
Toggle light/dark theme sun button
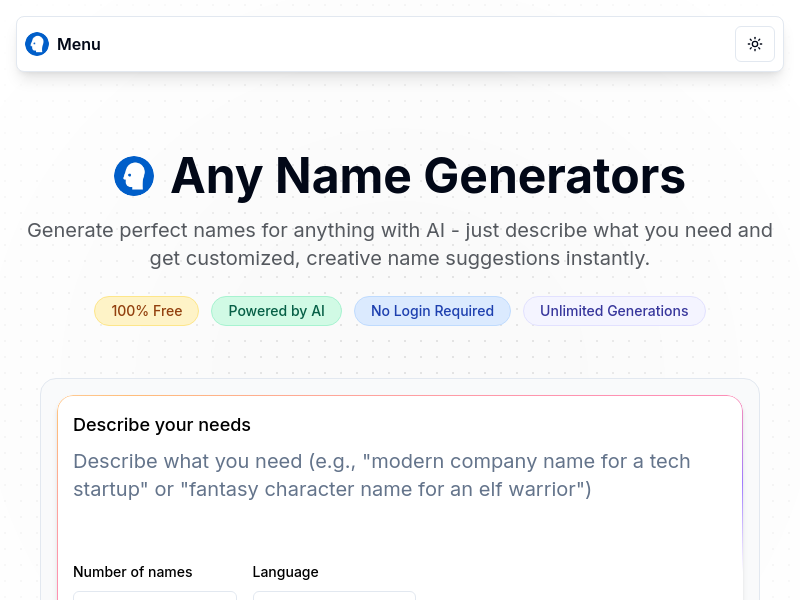coord(755,44)
